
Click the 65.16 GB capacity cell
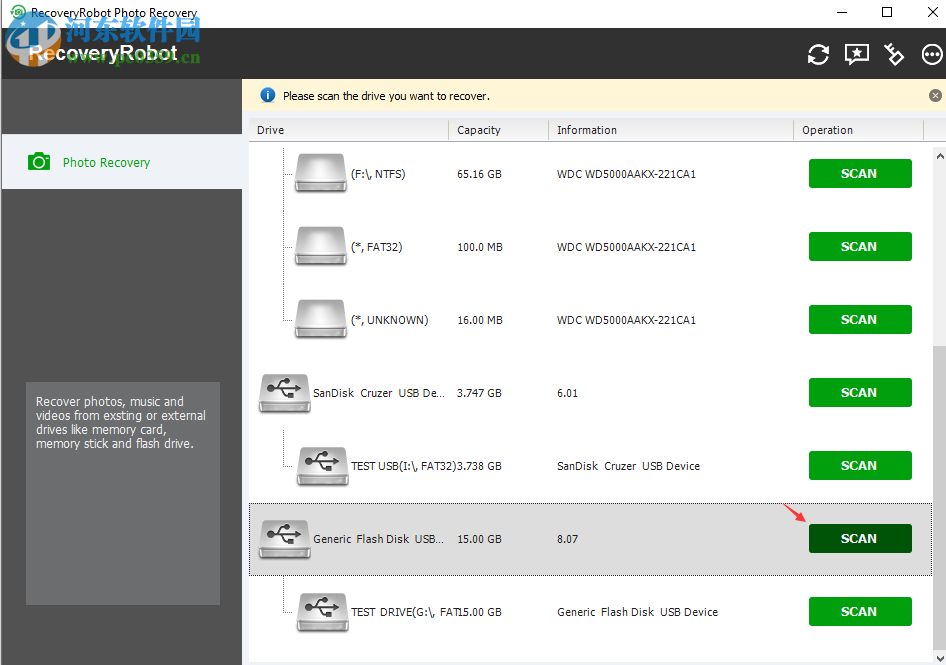click(x=479, y=174)
